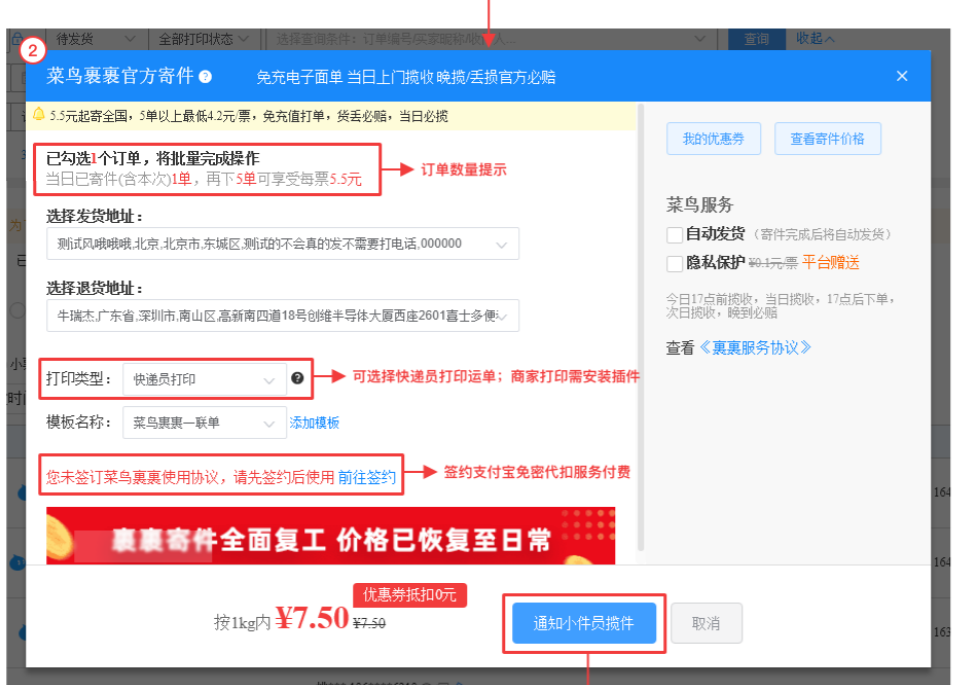Click 收起 collapse link in background page
The width and height of the screenshot is (970, 685).
tap(815, 38)
